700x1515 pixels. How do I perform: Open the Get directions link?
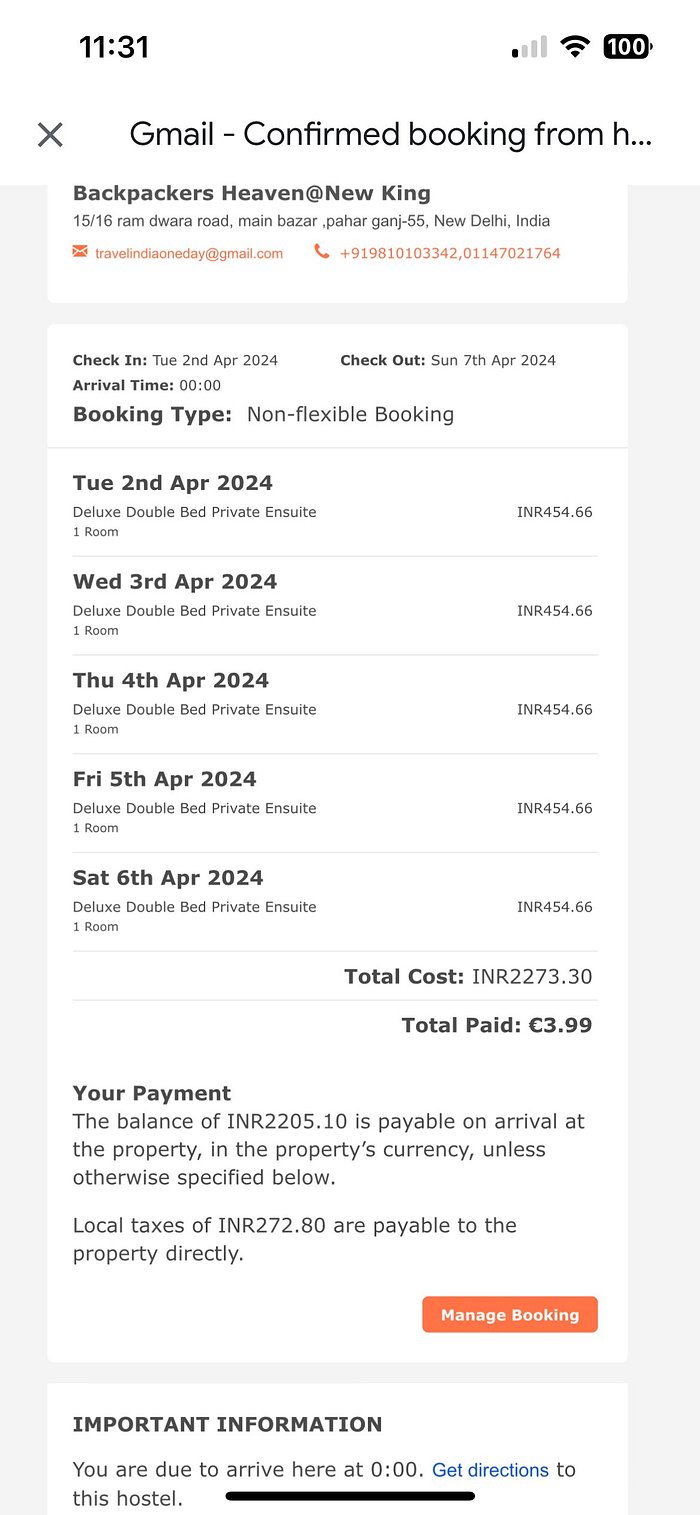tap(490, 1470)
